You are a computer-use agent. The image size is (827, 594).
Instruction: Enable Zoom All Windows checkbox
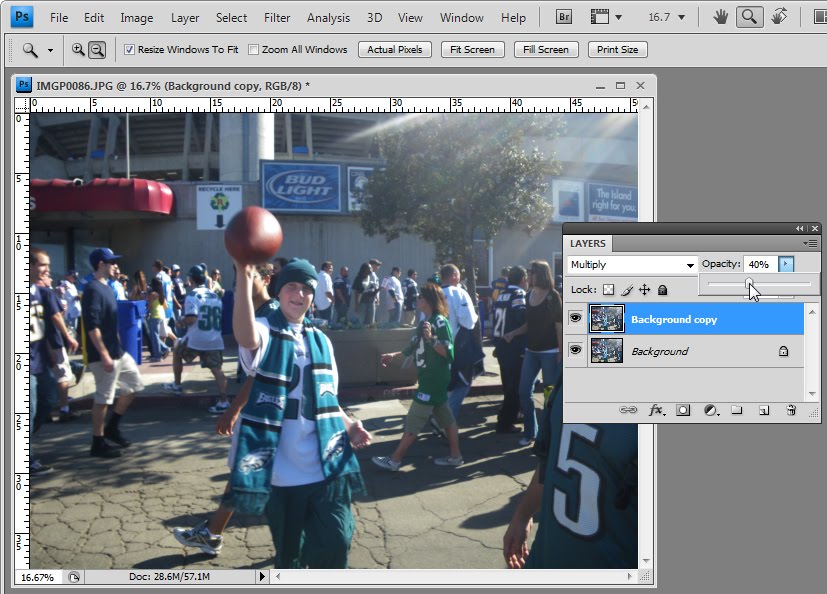tap(254, 50)
